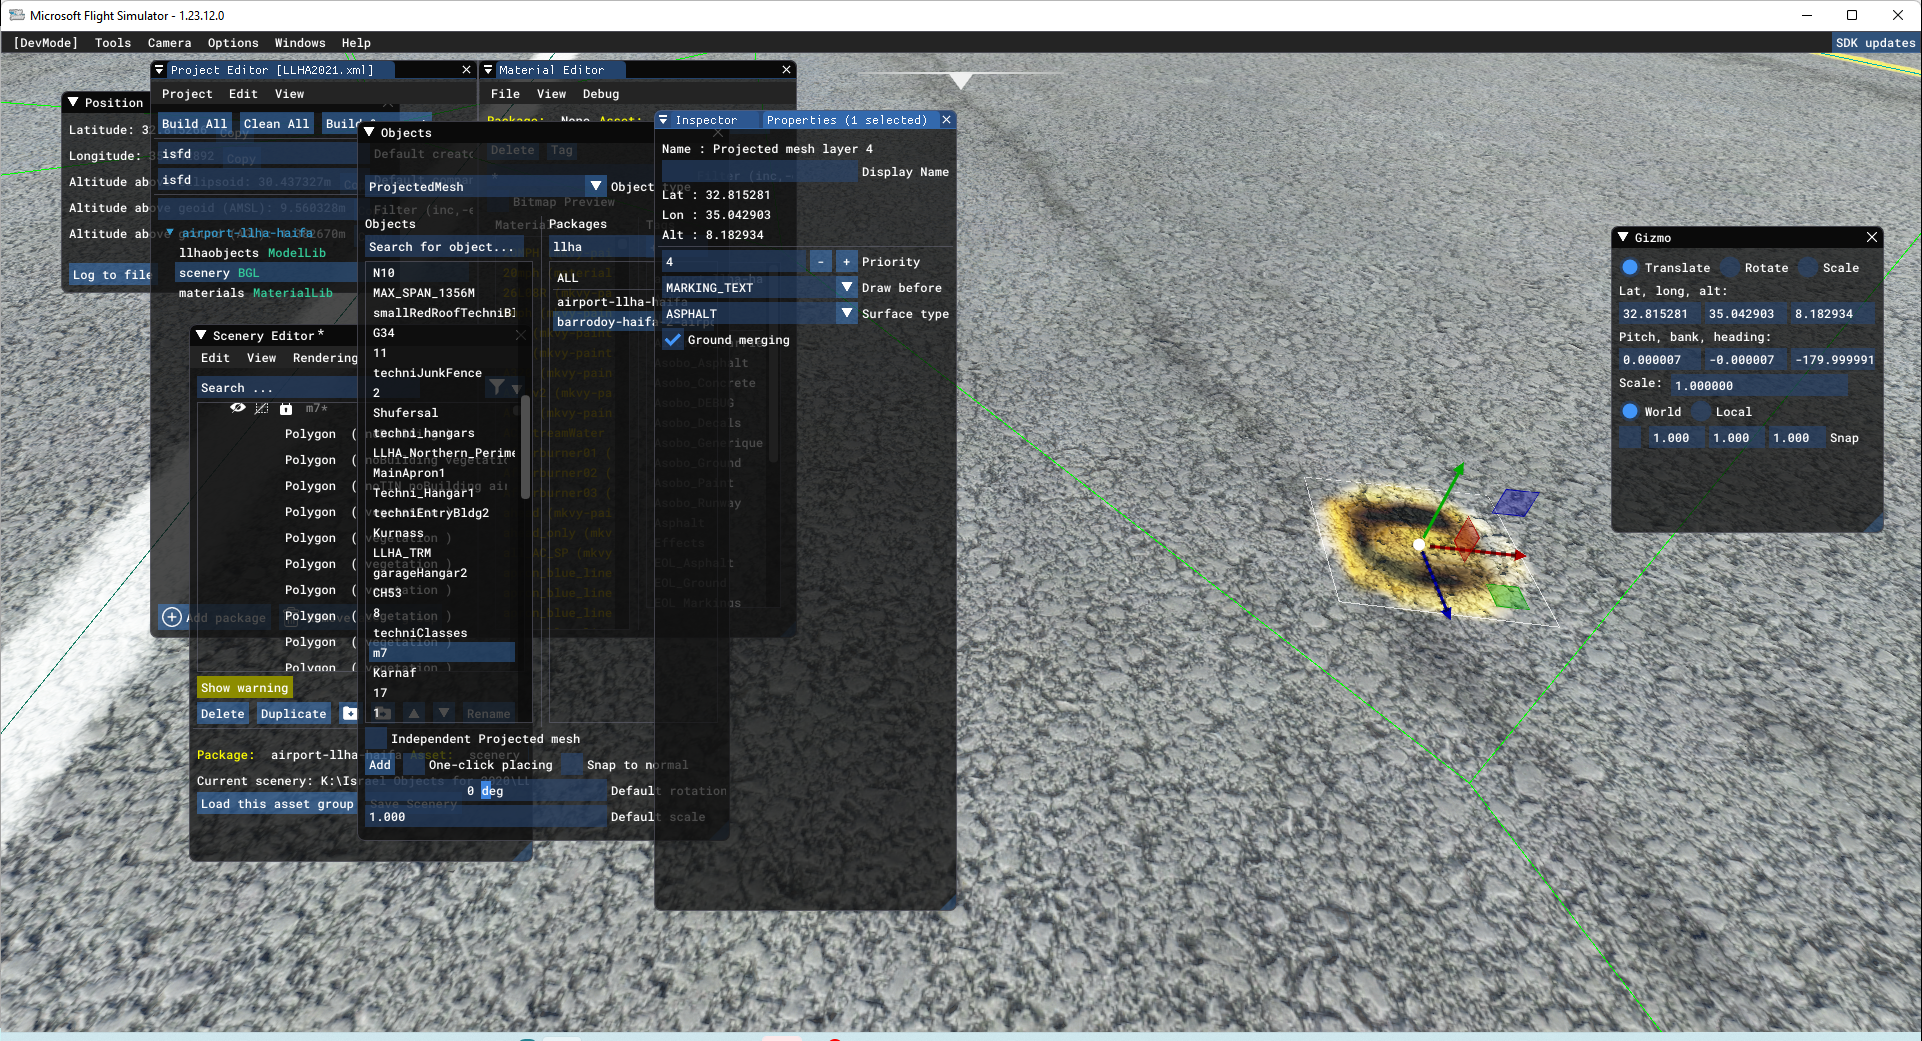
Task: Open the Tools menu
Action: [x=113, y=43]
